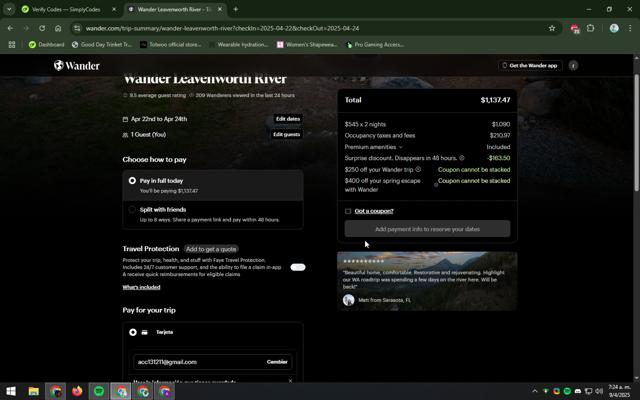Viewport: 640px width, 400px height.
Task: Go back to previous page
Action: point(10,28)
